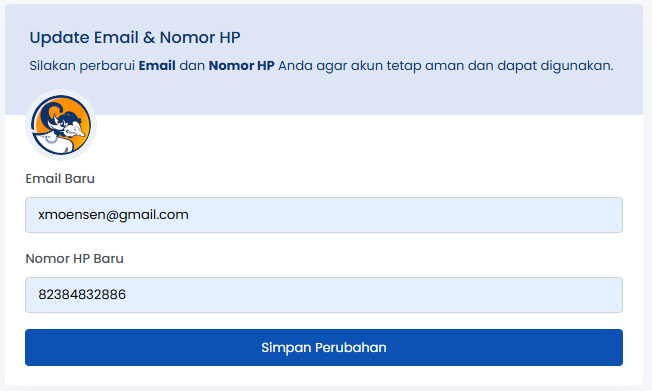Focus the Email Baru input field

[x=324, y=215]
